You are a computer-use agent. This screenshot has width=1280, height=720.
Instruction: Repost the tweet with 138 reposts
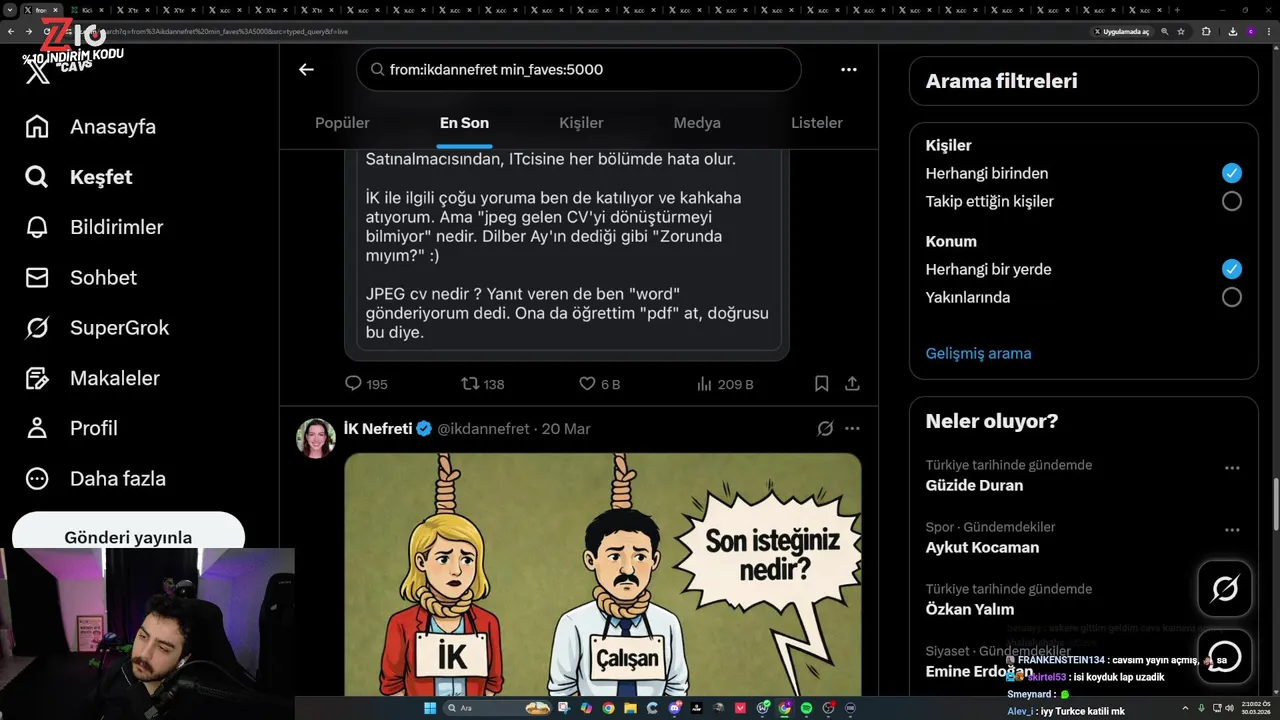[482, 384]
